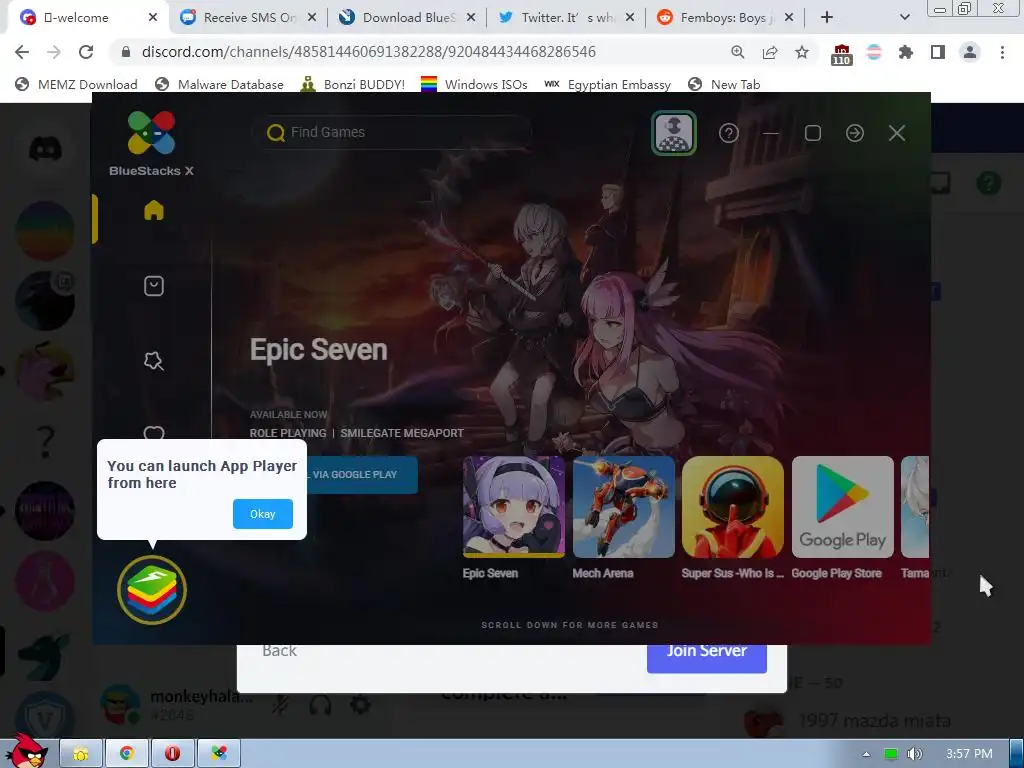Open Chrome from the taskbar
The image size is (1024, 768).
[127, 754]
